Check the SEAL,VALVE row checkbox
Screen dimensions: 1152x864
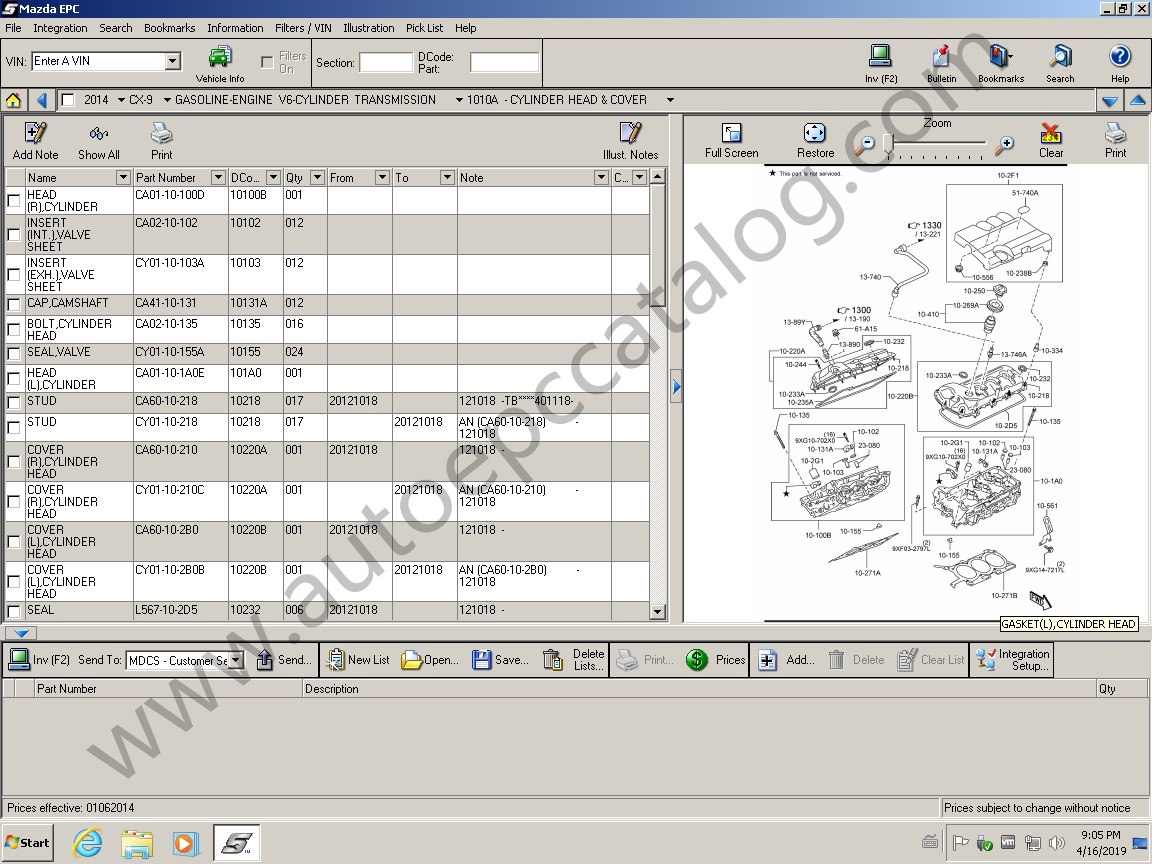coord(13,353)
